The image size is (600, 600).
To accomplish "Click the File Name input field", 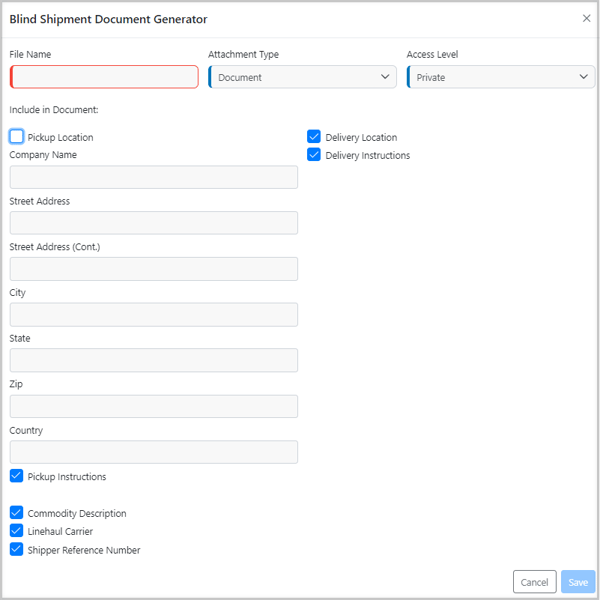I will tap(104, 77).
